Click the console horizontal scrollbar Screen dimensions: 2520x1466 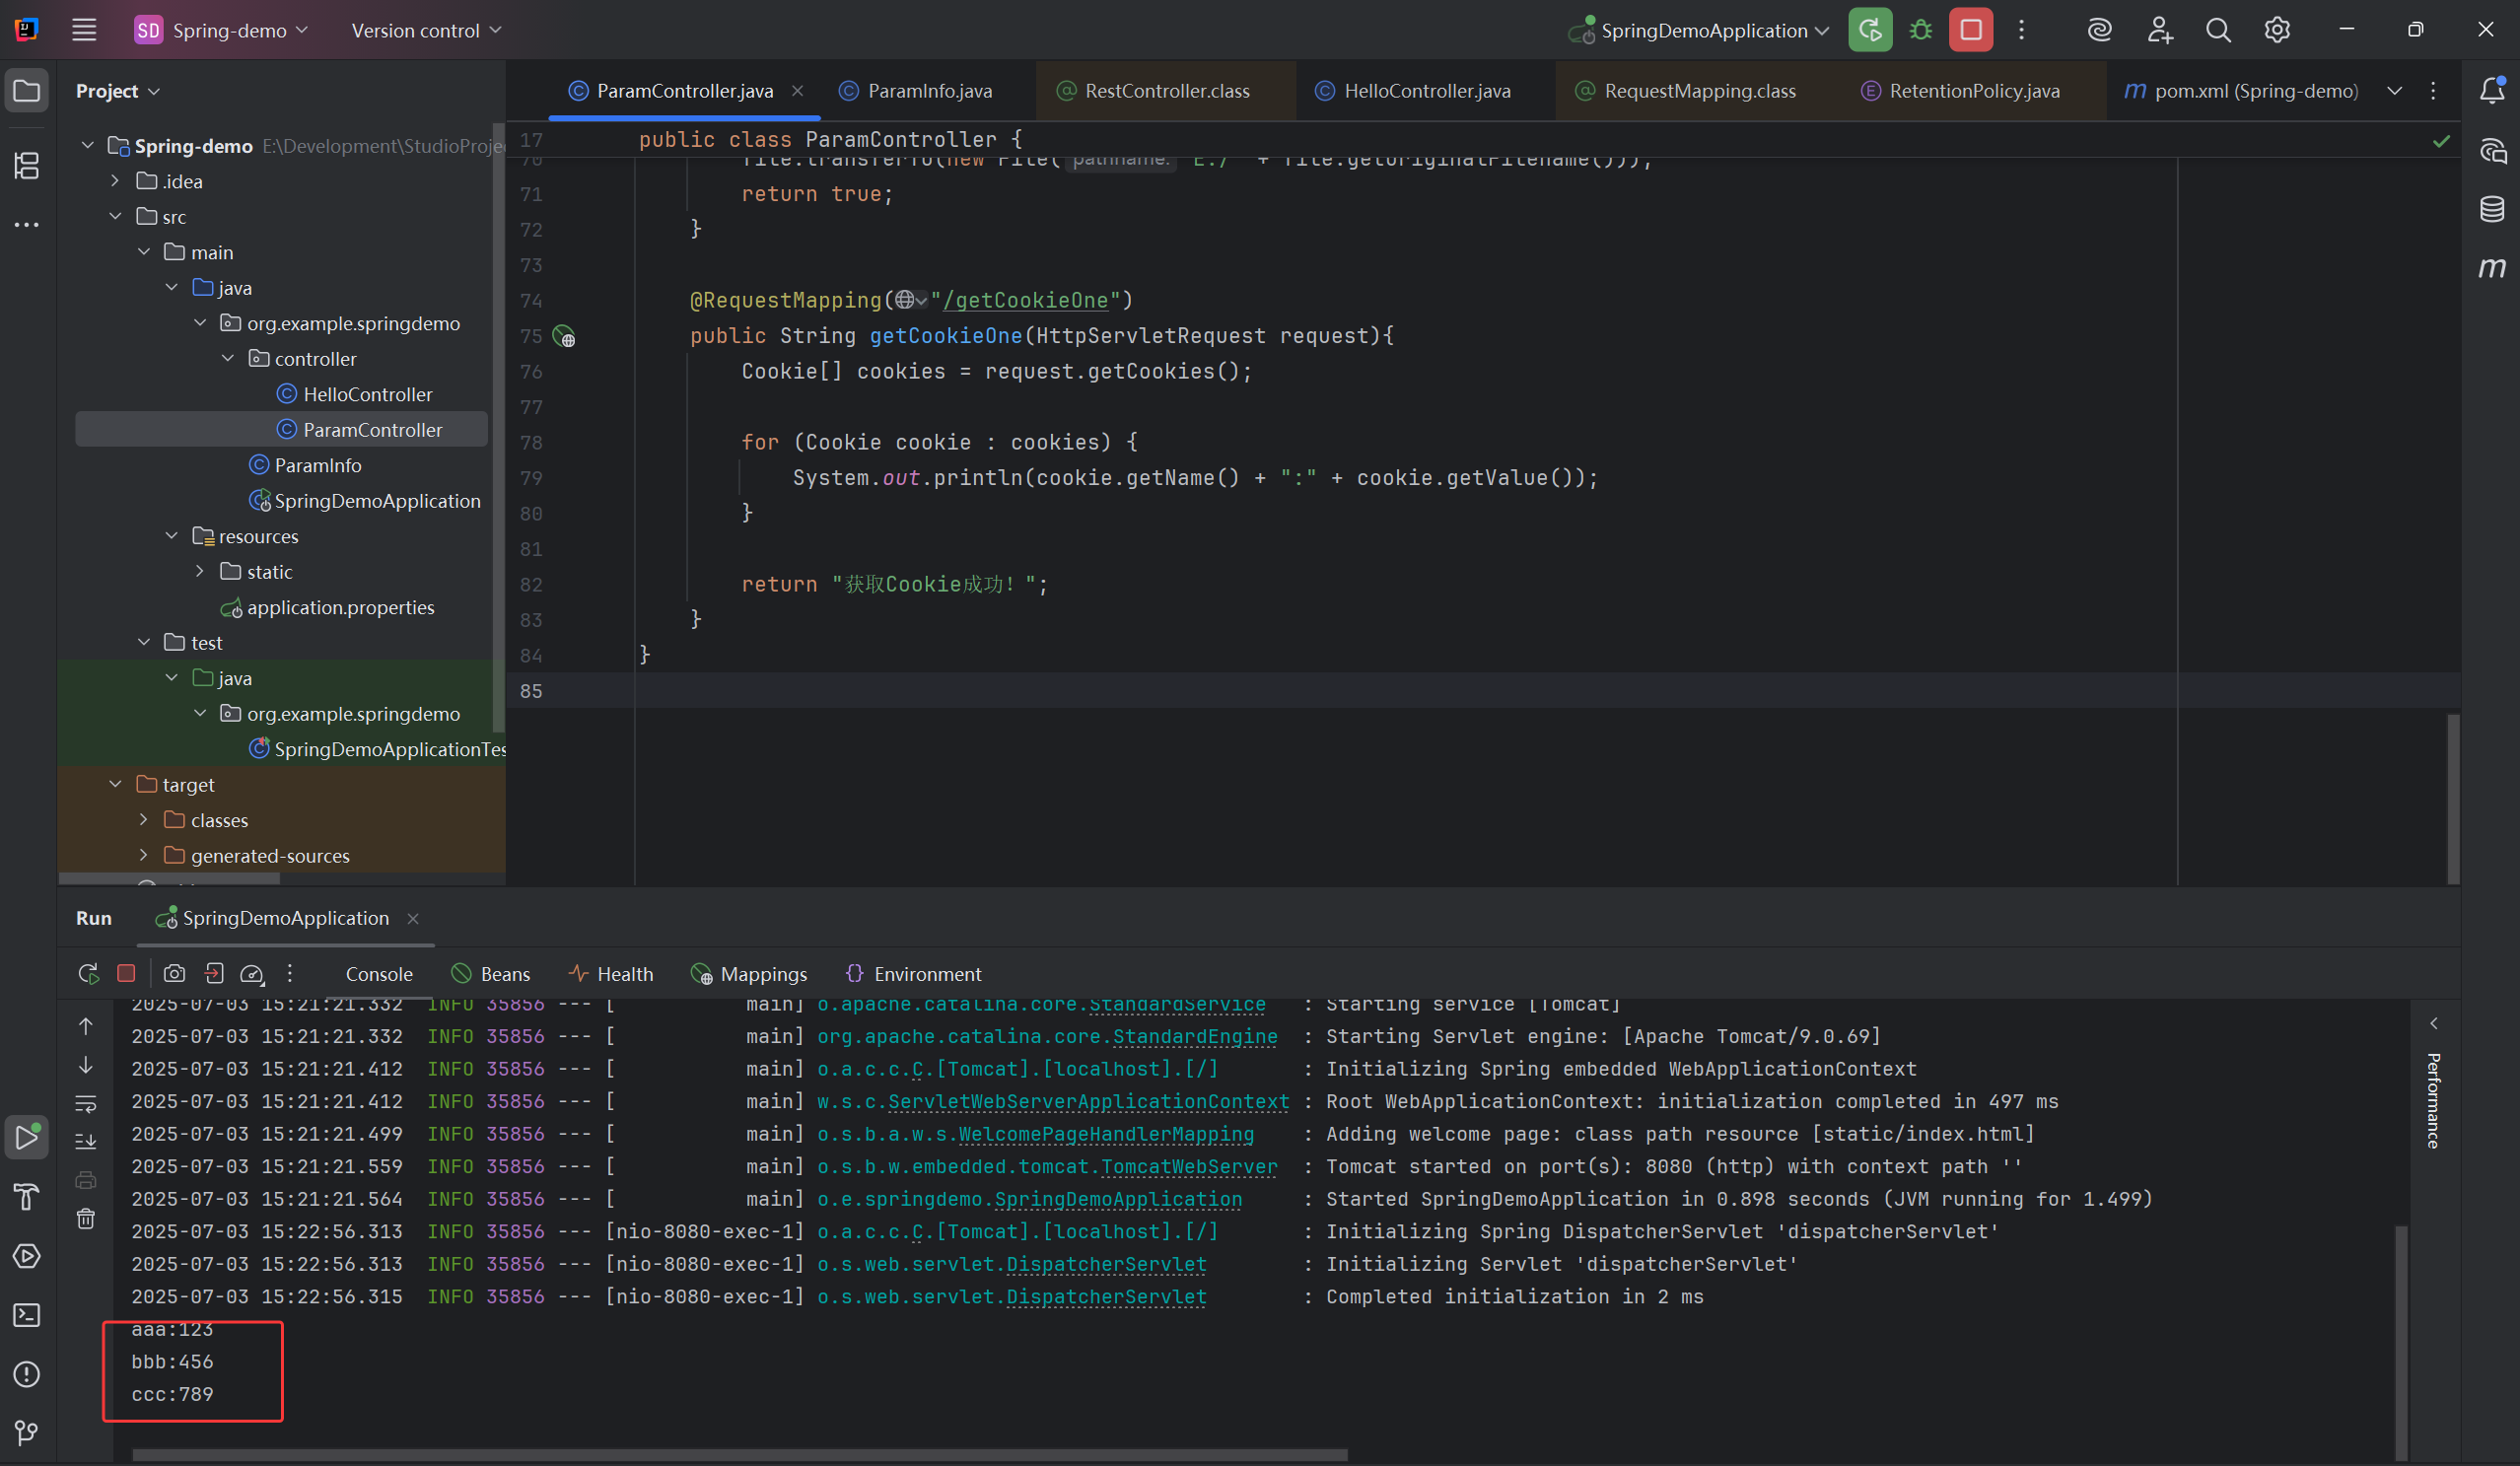740,1454
